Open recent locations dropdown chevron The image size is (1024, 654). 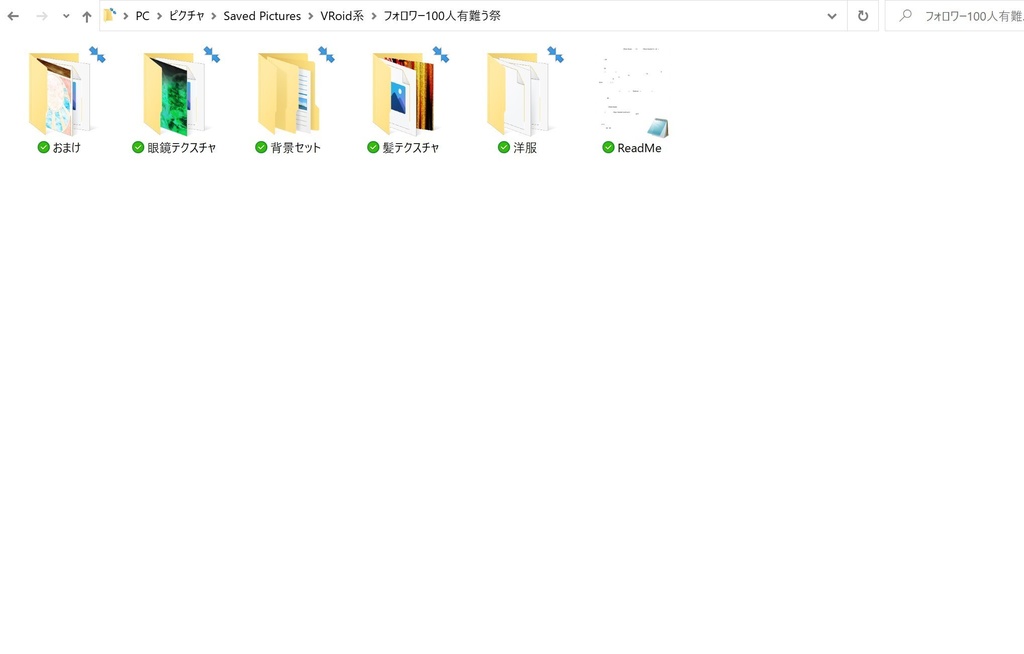click(66, 16)
